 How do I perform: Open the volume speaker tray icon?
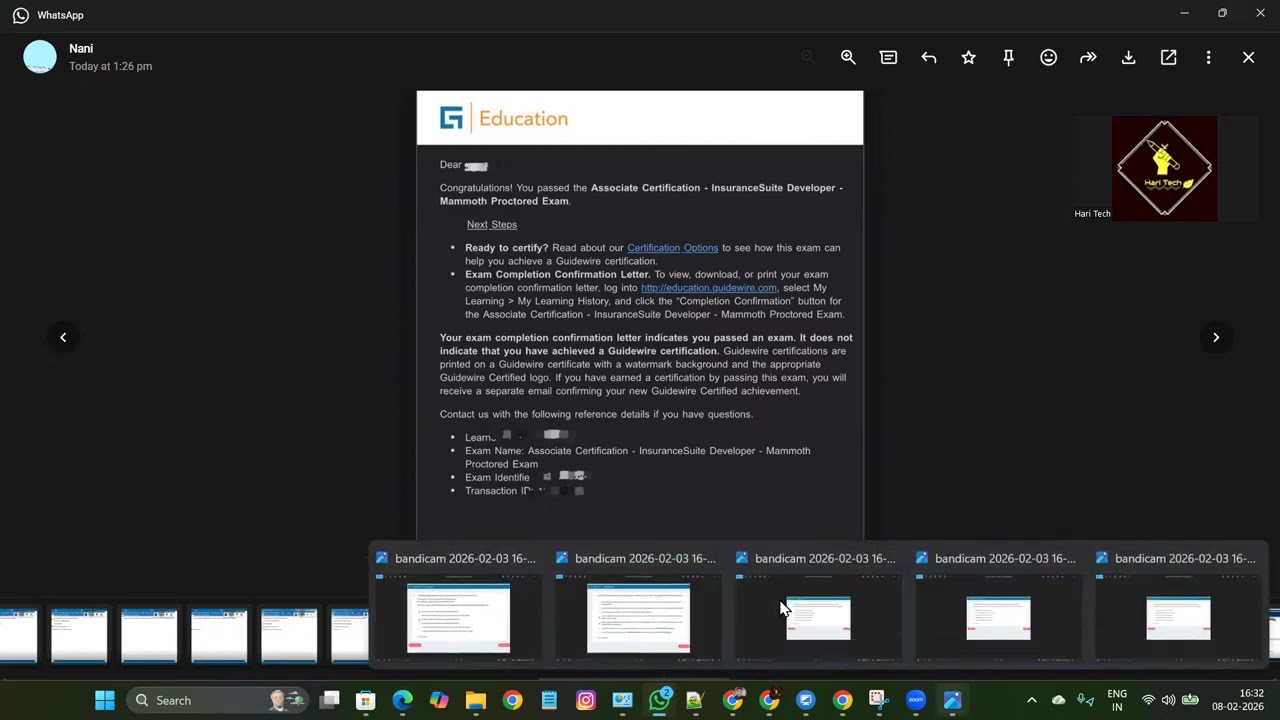1168,700
